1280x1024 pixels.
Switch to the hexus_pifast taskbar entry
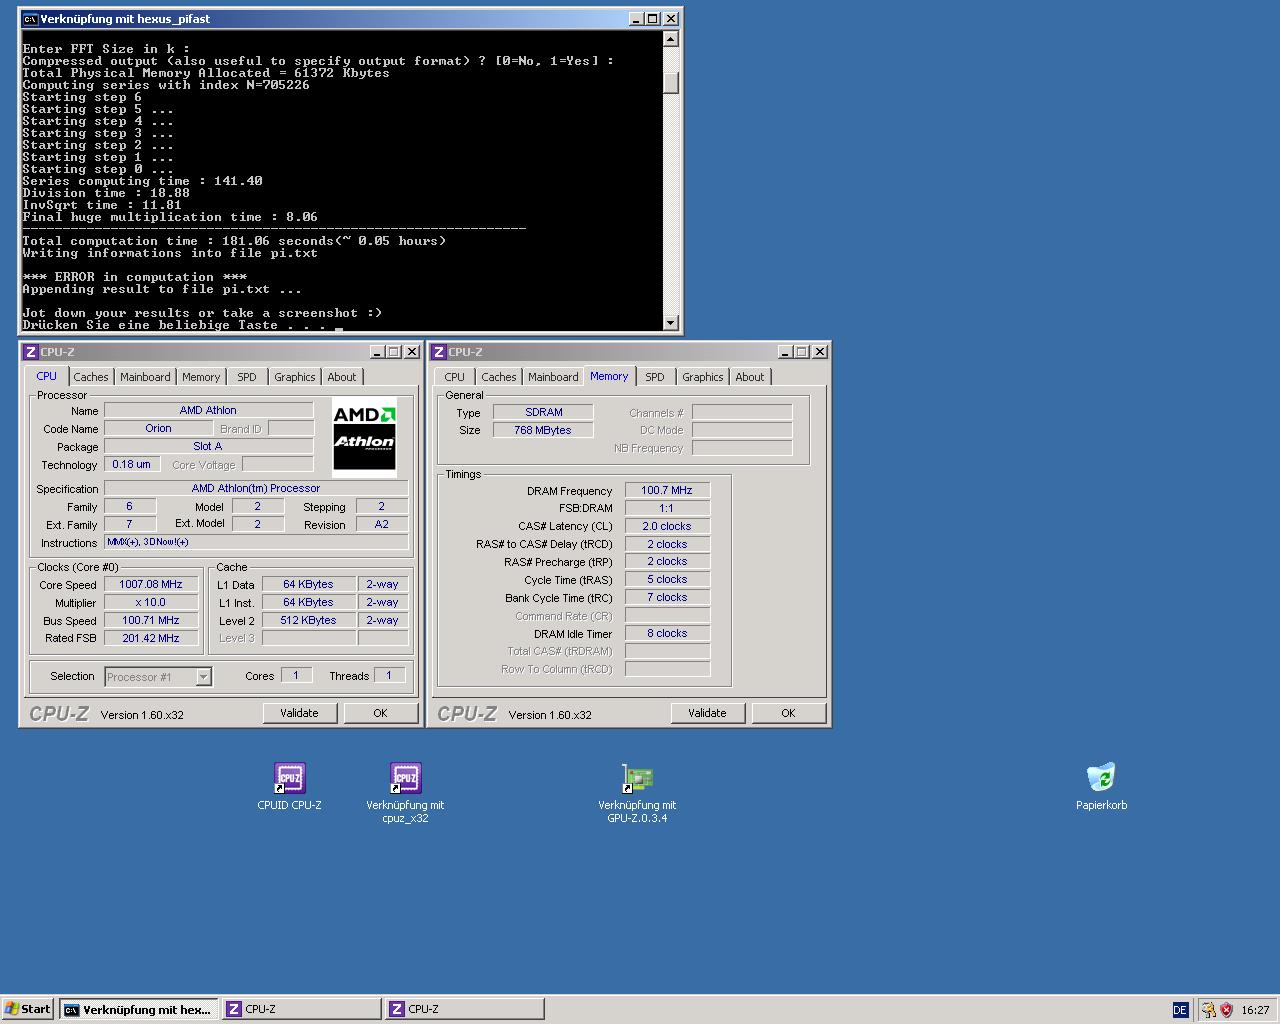pyautogui.click(x=138, y=1009)
